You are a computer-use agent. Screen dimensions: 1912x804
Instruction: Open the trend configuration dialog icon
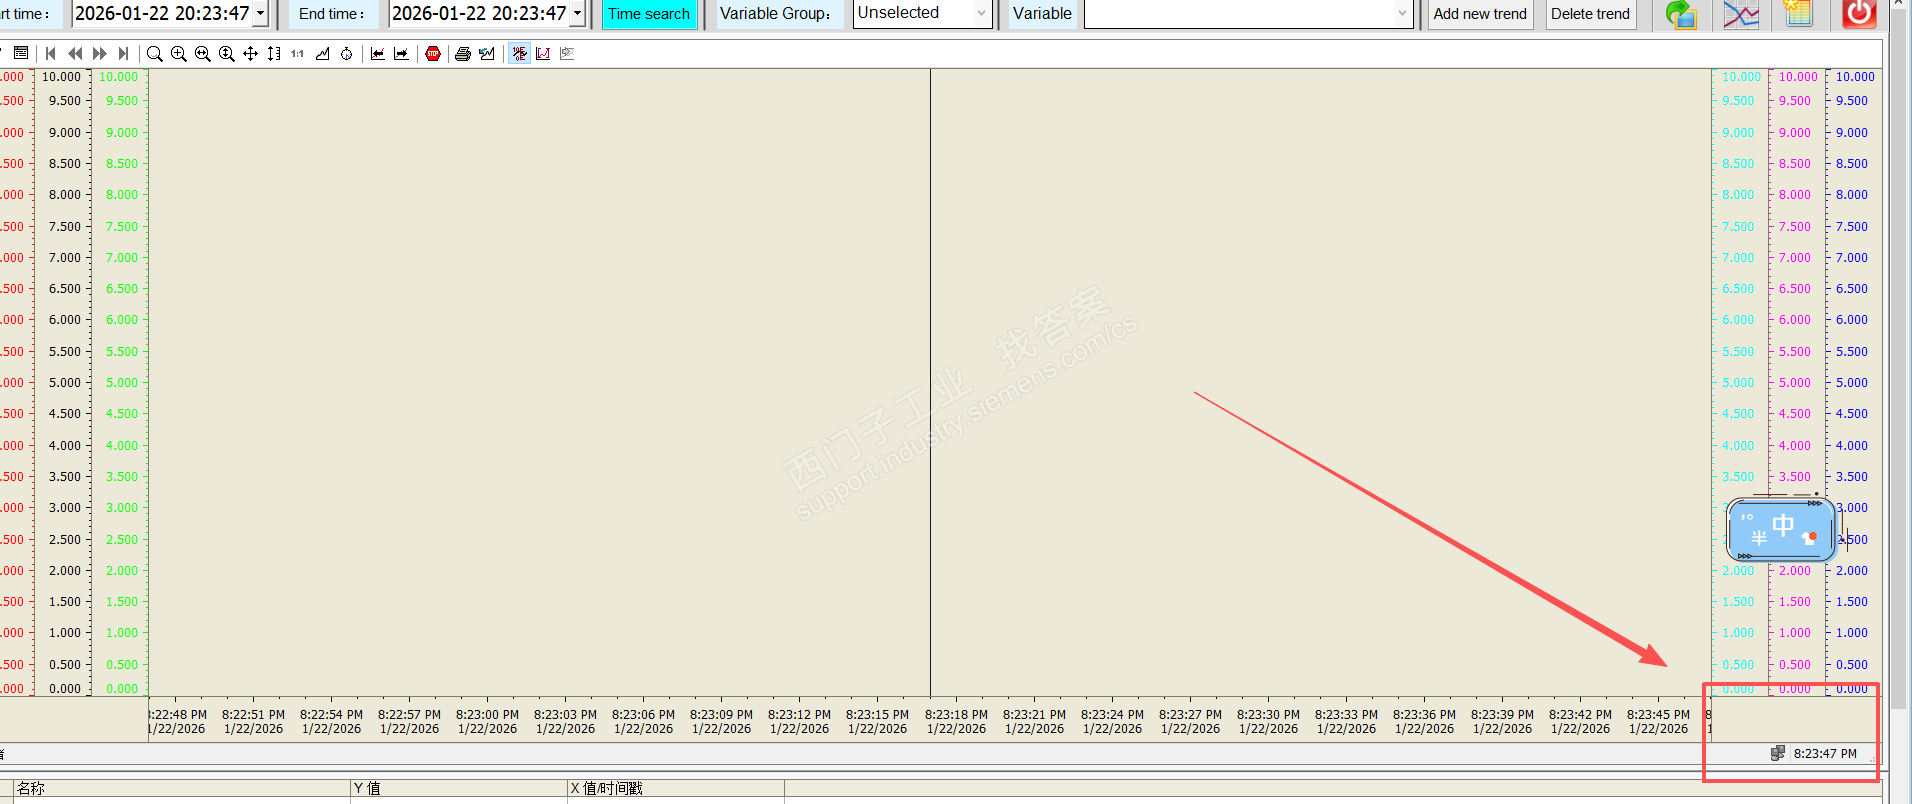pyautogui.click(x=21, y=53)
